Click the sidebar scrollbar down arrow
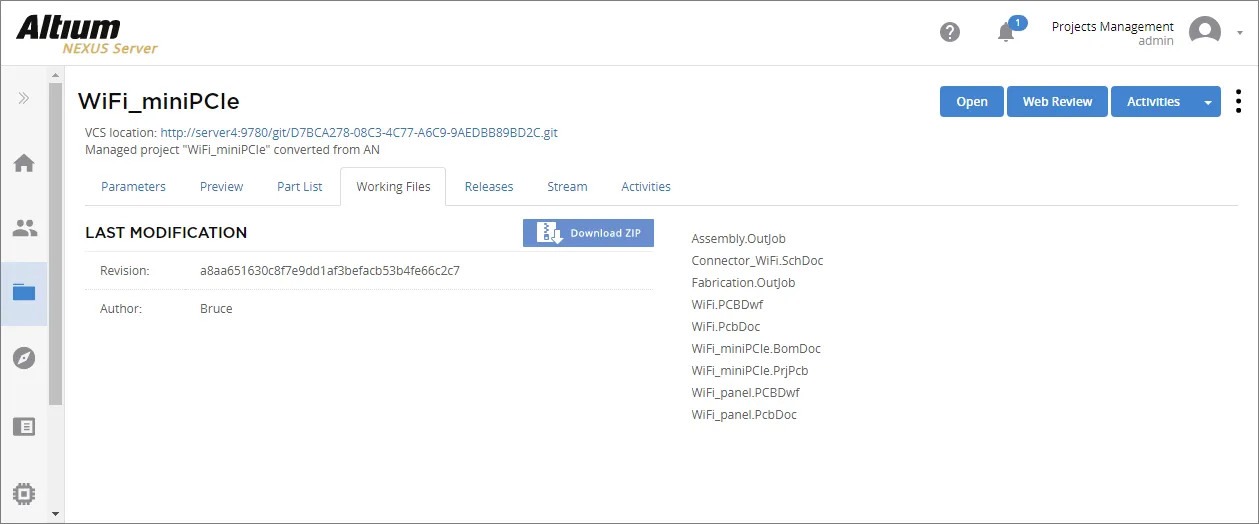1259x524 pixels. [55, 514]
